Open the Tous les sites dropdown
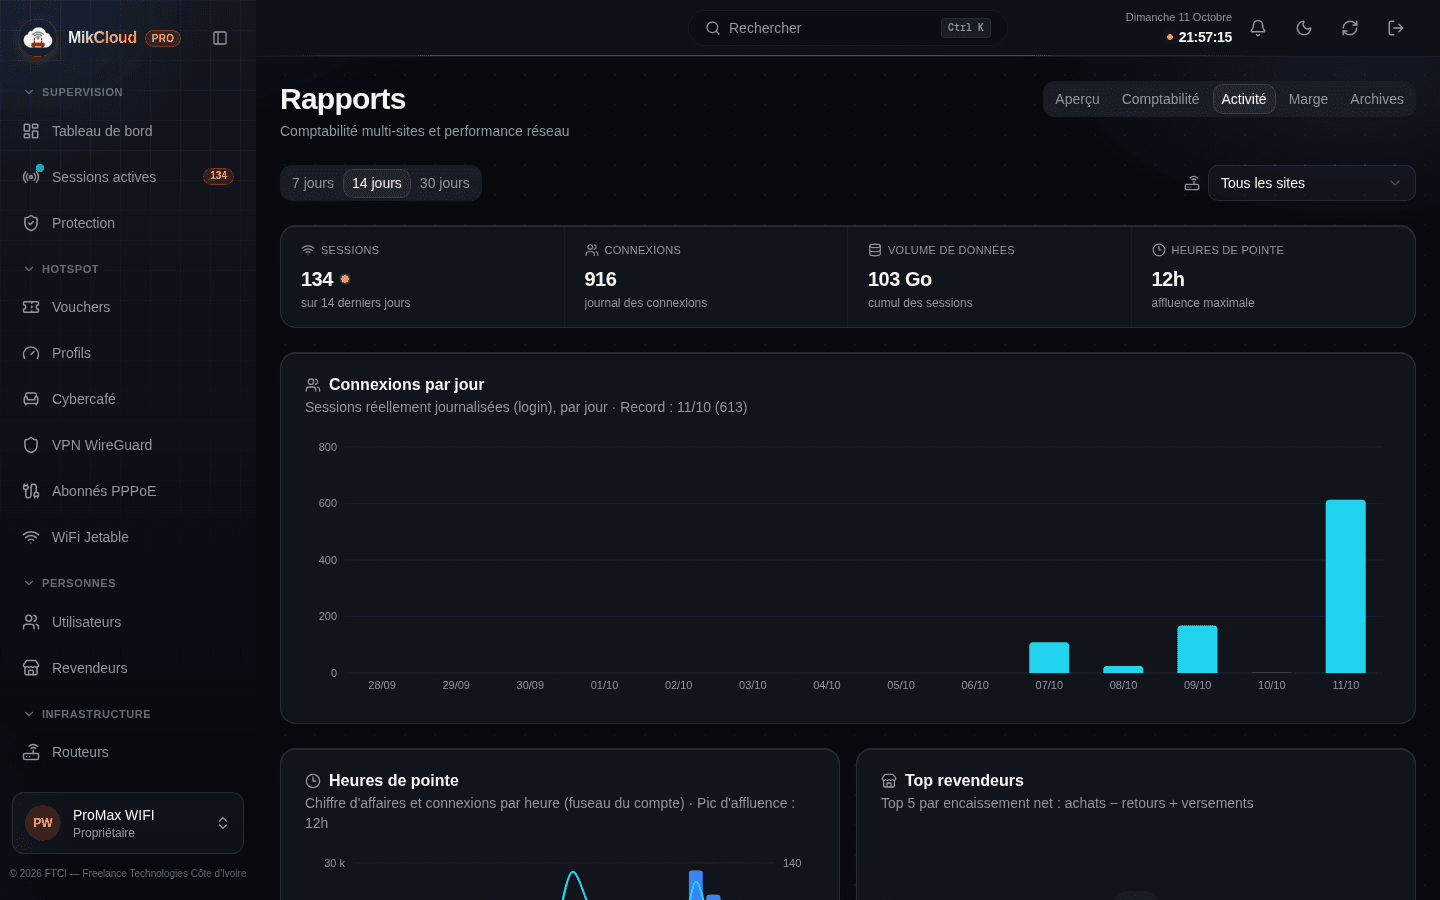1440x900 pixels. point(1312,183)
